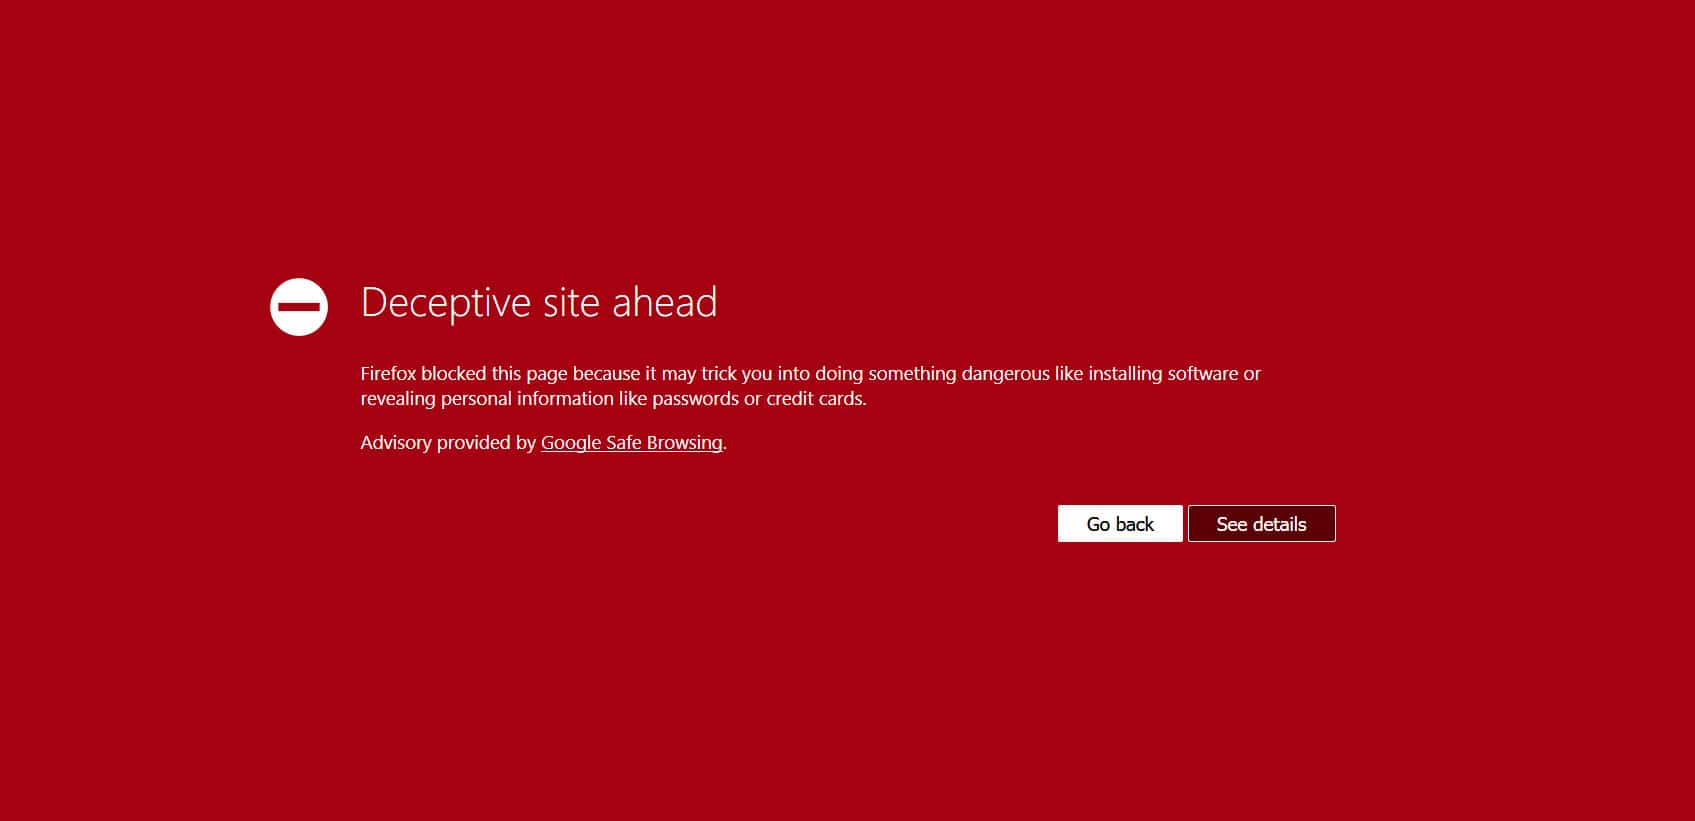
Task: Click the word 'Browsing' in the advisory link
Action: (684, 443)
